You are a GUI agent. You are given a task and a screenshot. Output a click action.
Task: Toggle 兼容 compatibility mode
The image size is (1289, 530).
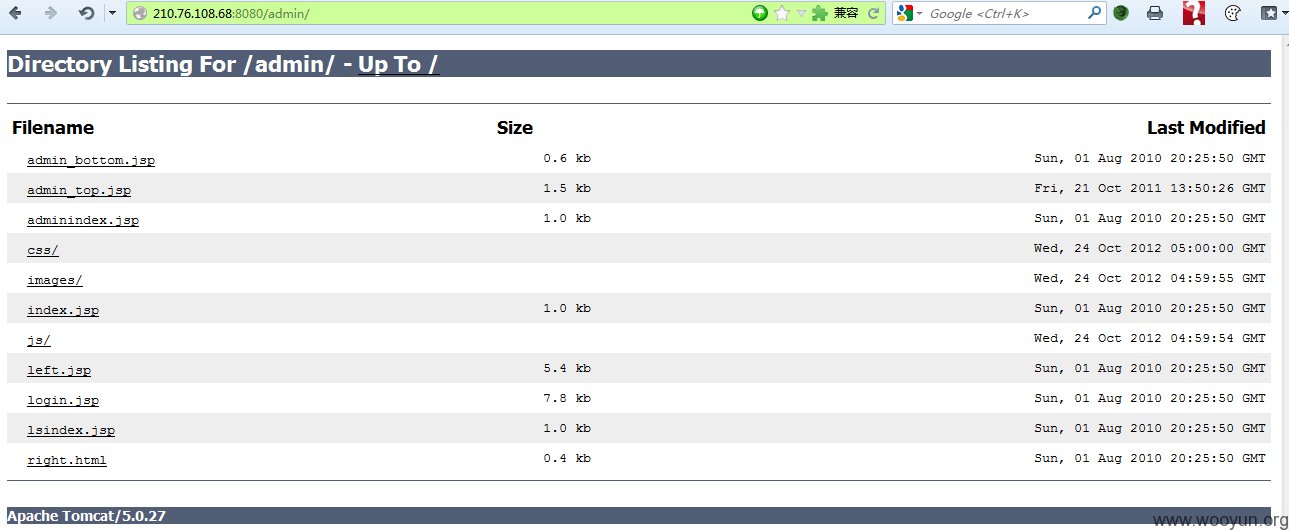tap(846, 13)
